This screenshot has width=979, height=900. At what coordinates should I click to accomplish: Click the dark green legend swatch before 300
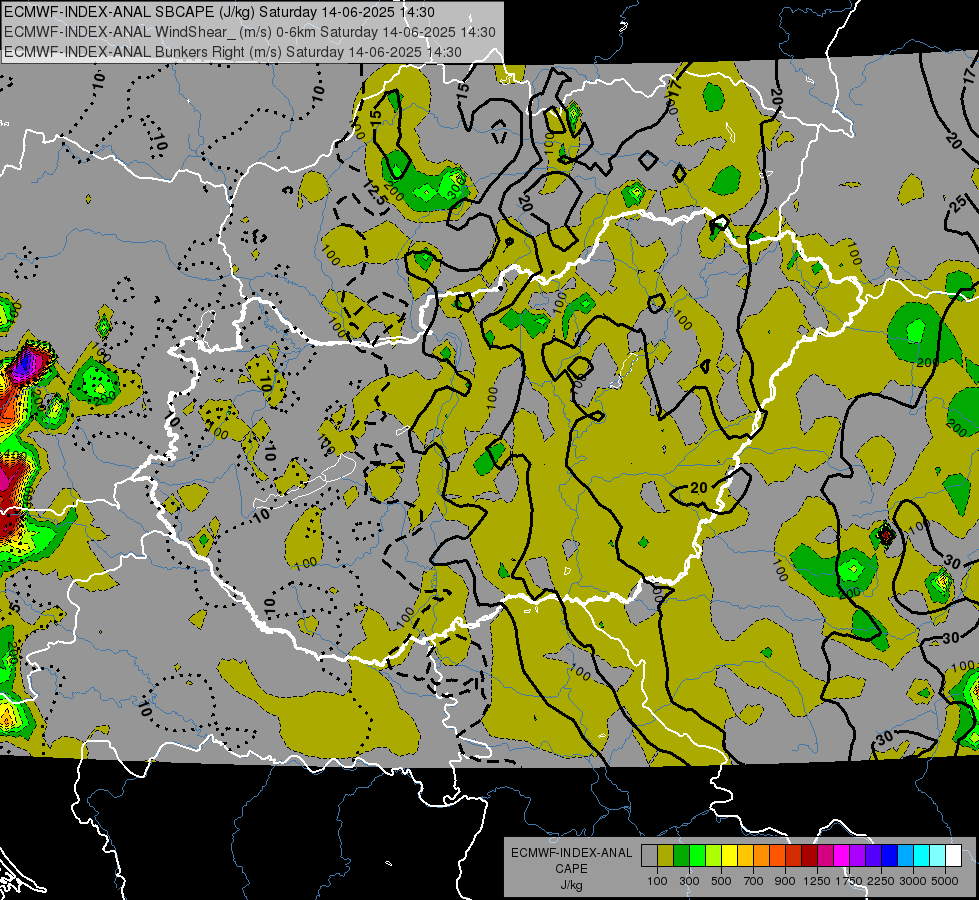point(681,856)
